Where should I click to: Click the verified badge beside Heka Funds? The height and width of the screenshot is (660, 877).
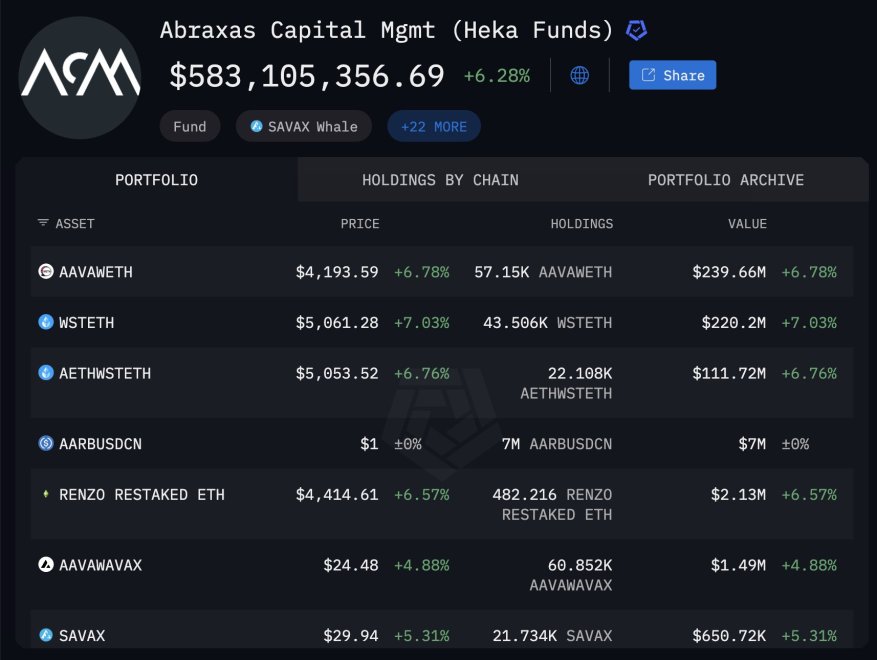click(636, 31)
